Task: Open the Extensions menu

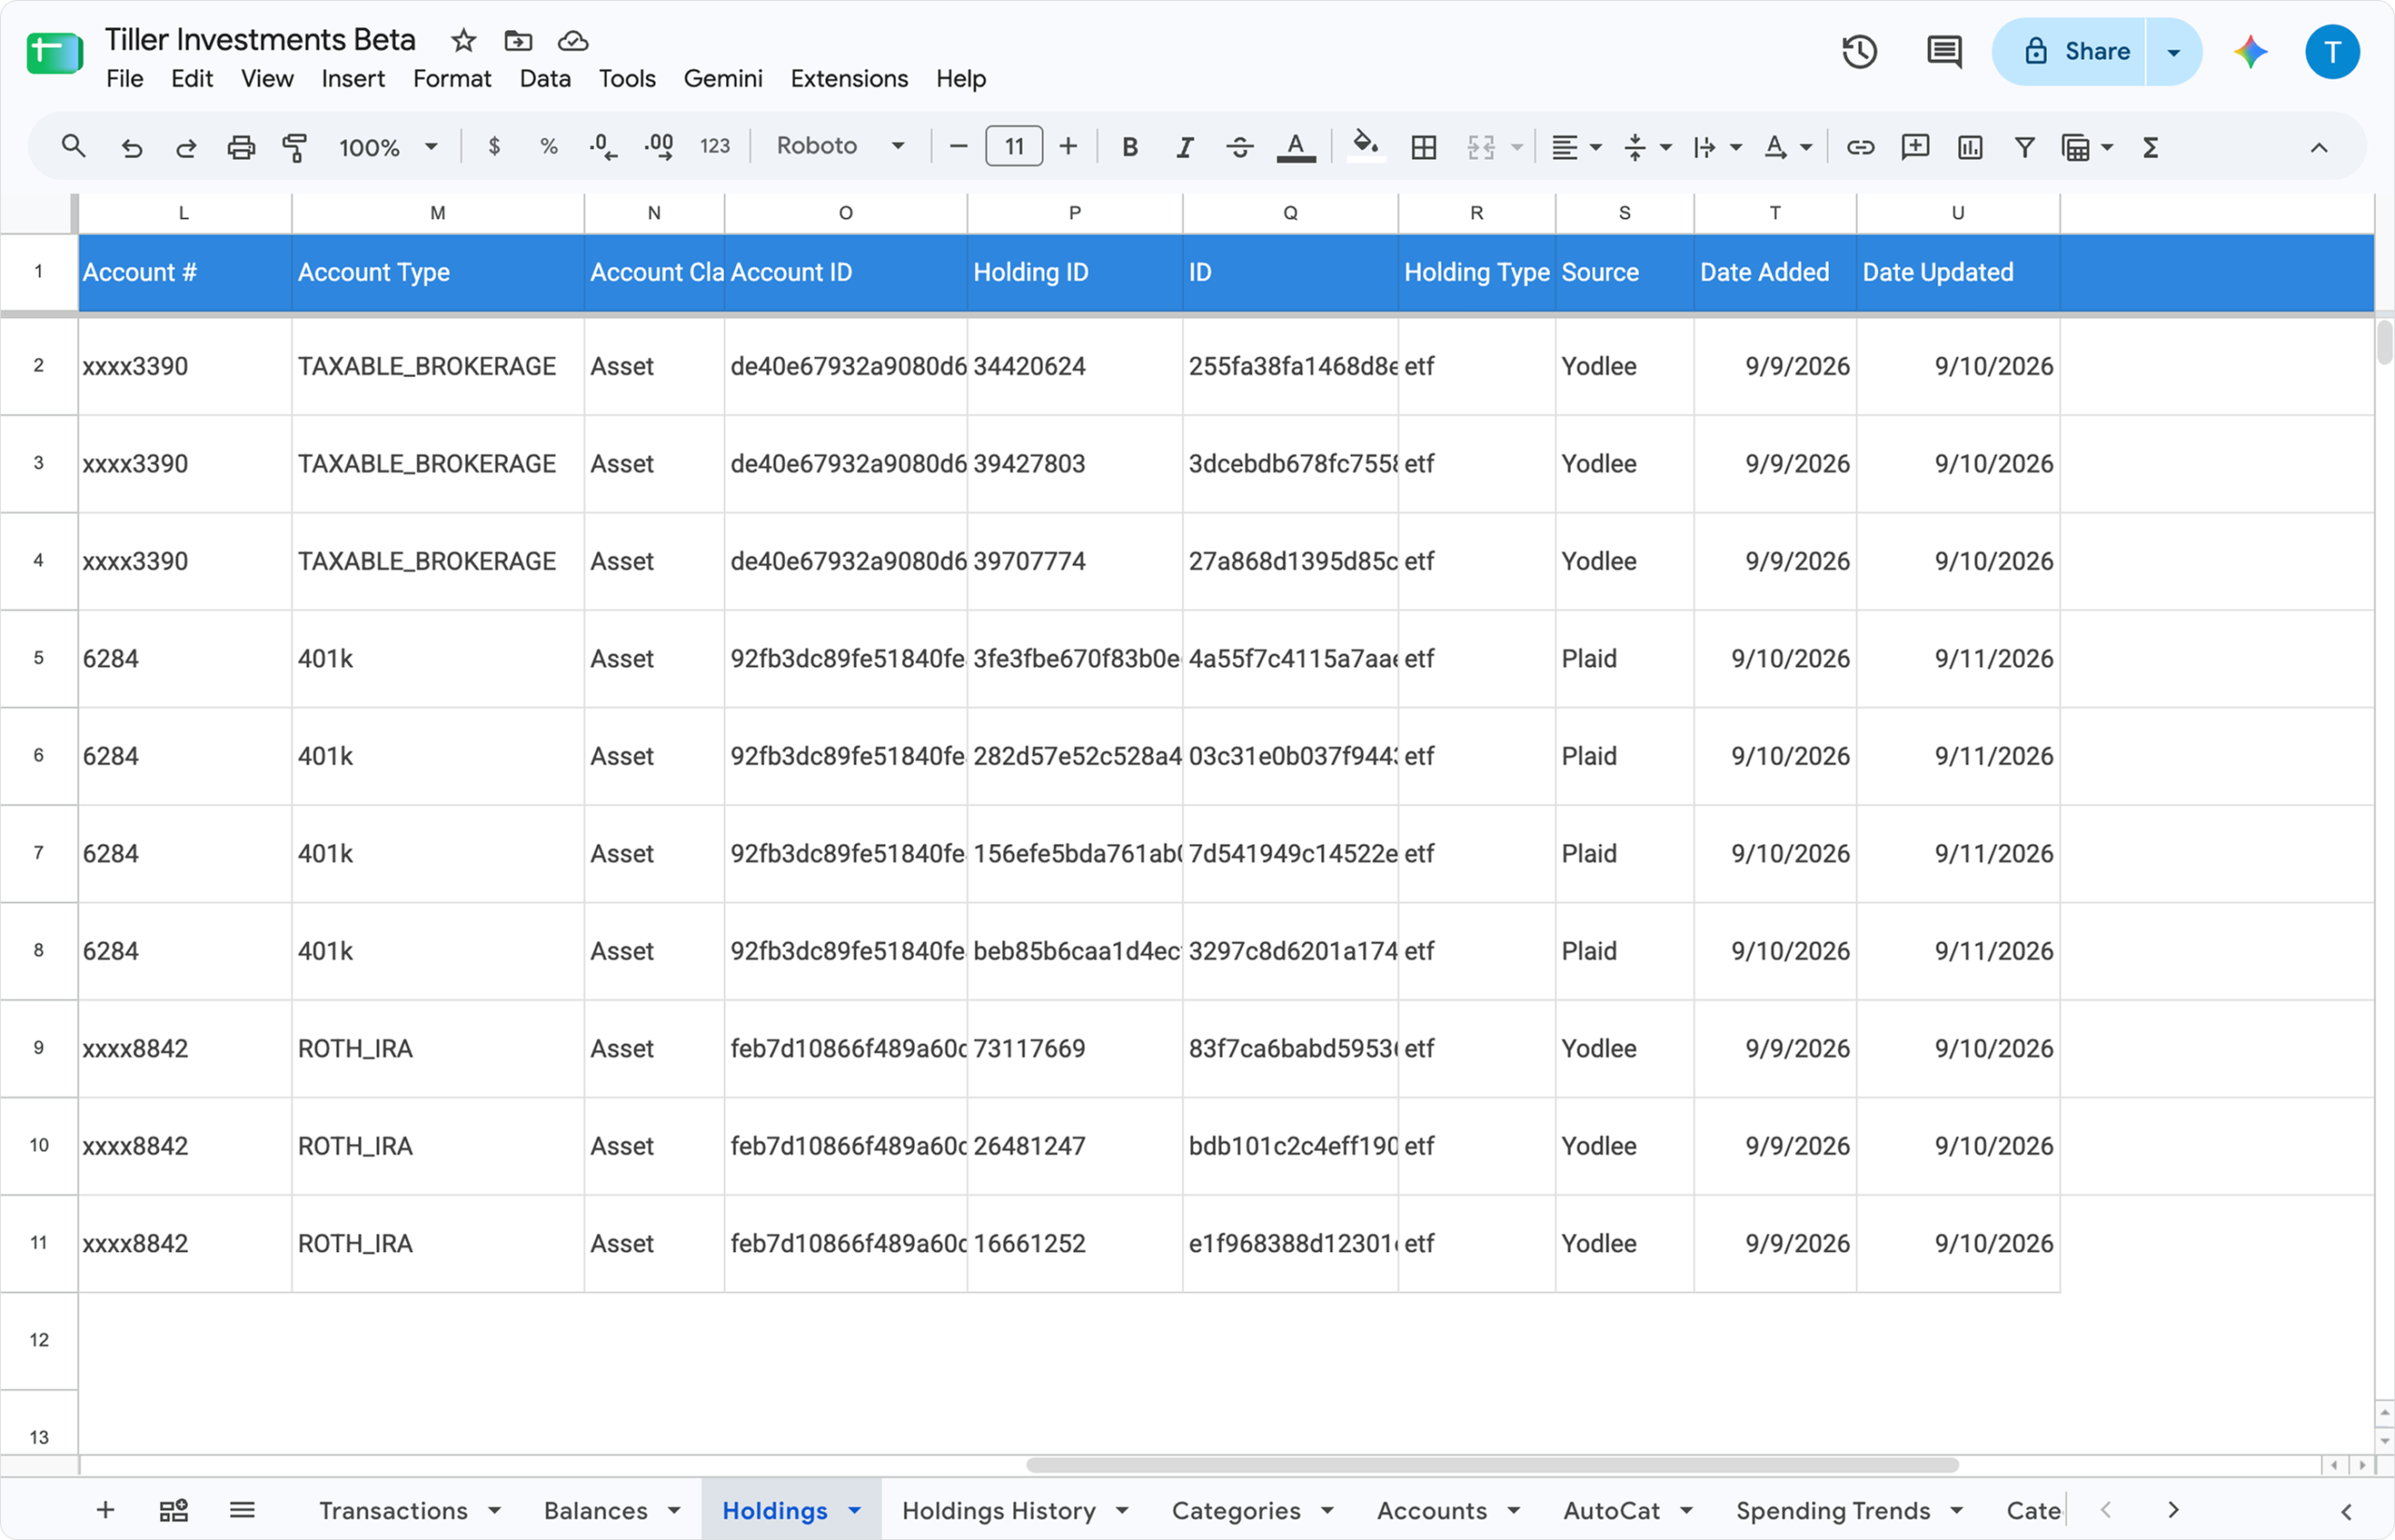Action: click(x=849, y=79)
